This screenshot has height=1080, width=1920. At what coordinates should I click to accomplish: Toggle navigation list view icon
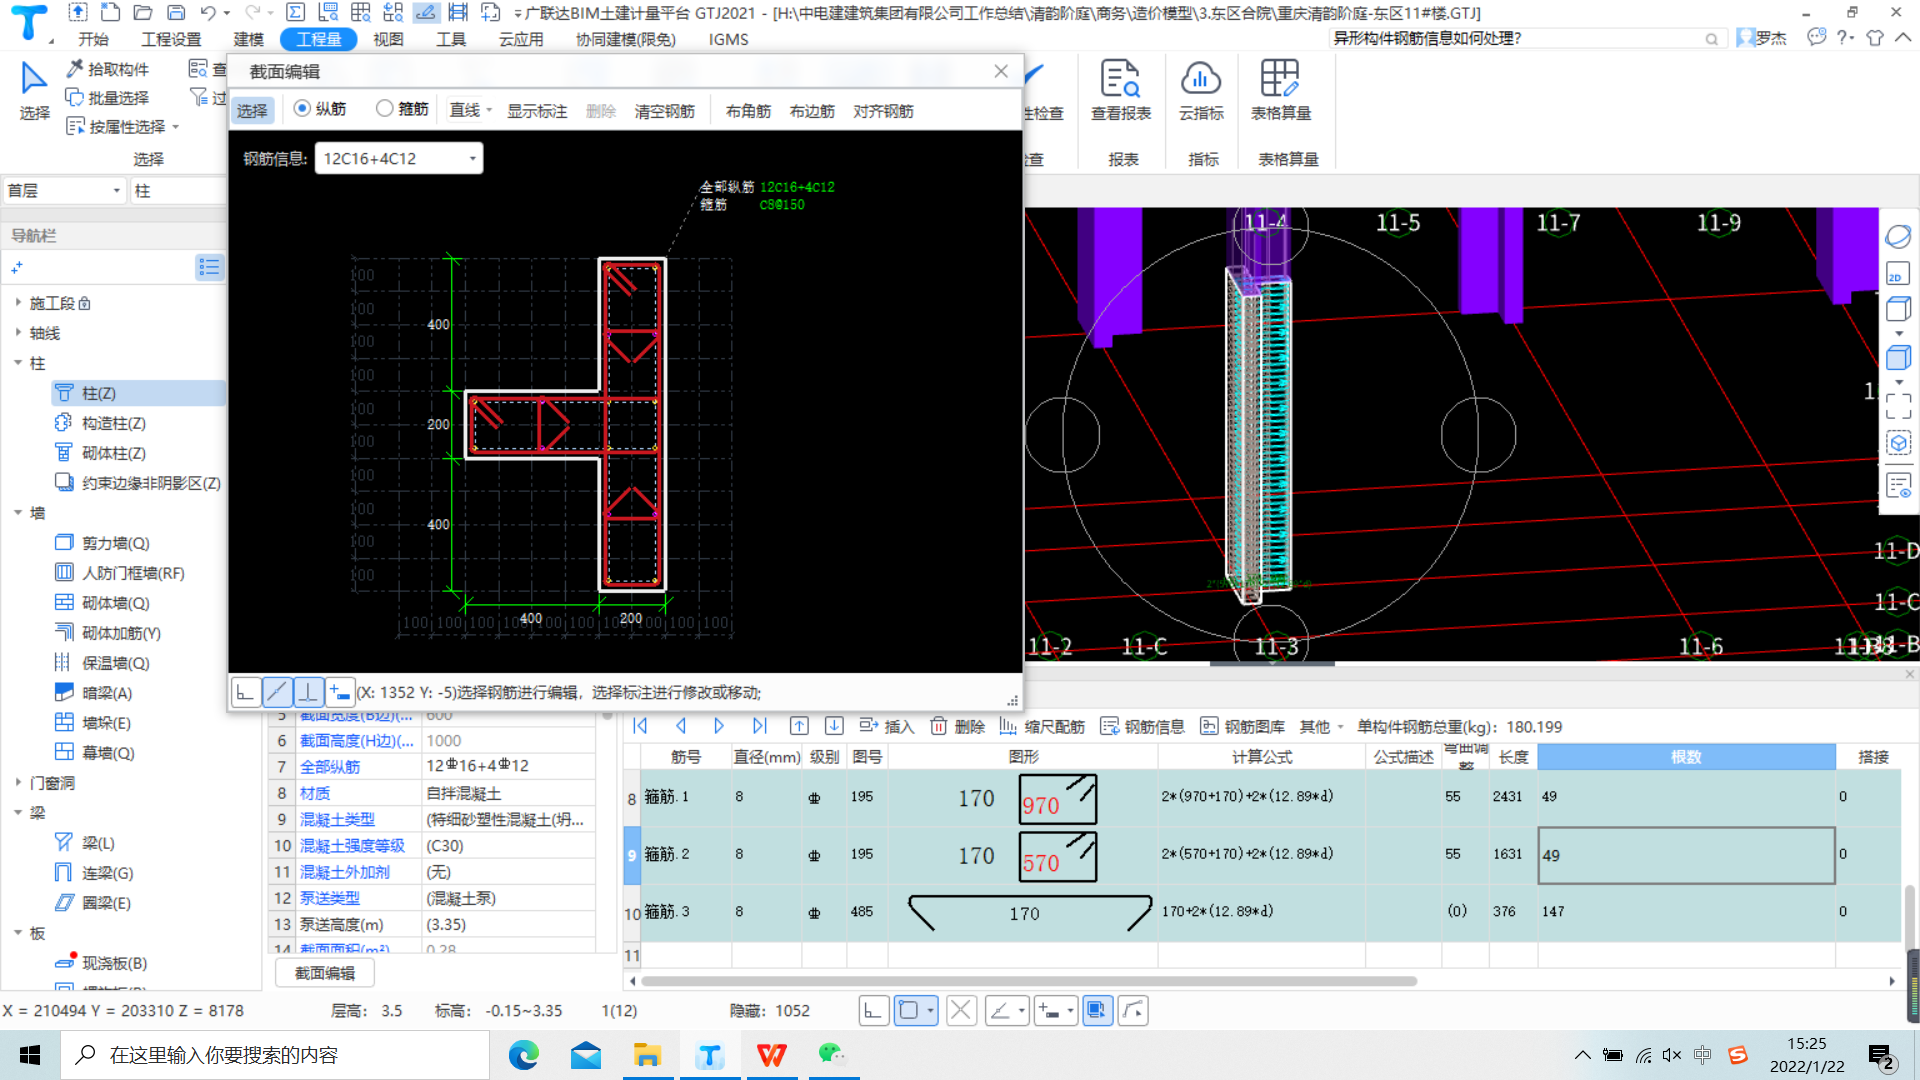[x=209, y=267]
